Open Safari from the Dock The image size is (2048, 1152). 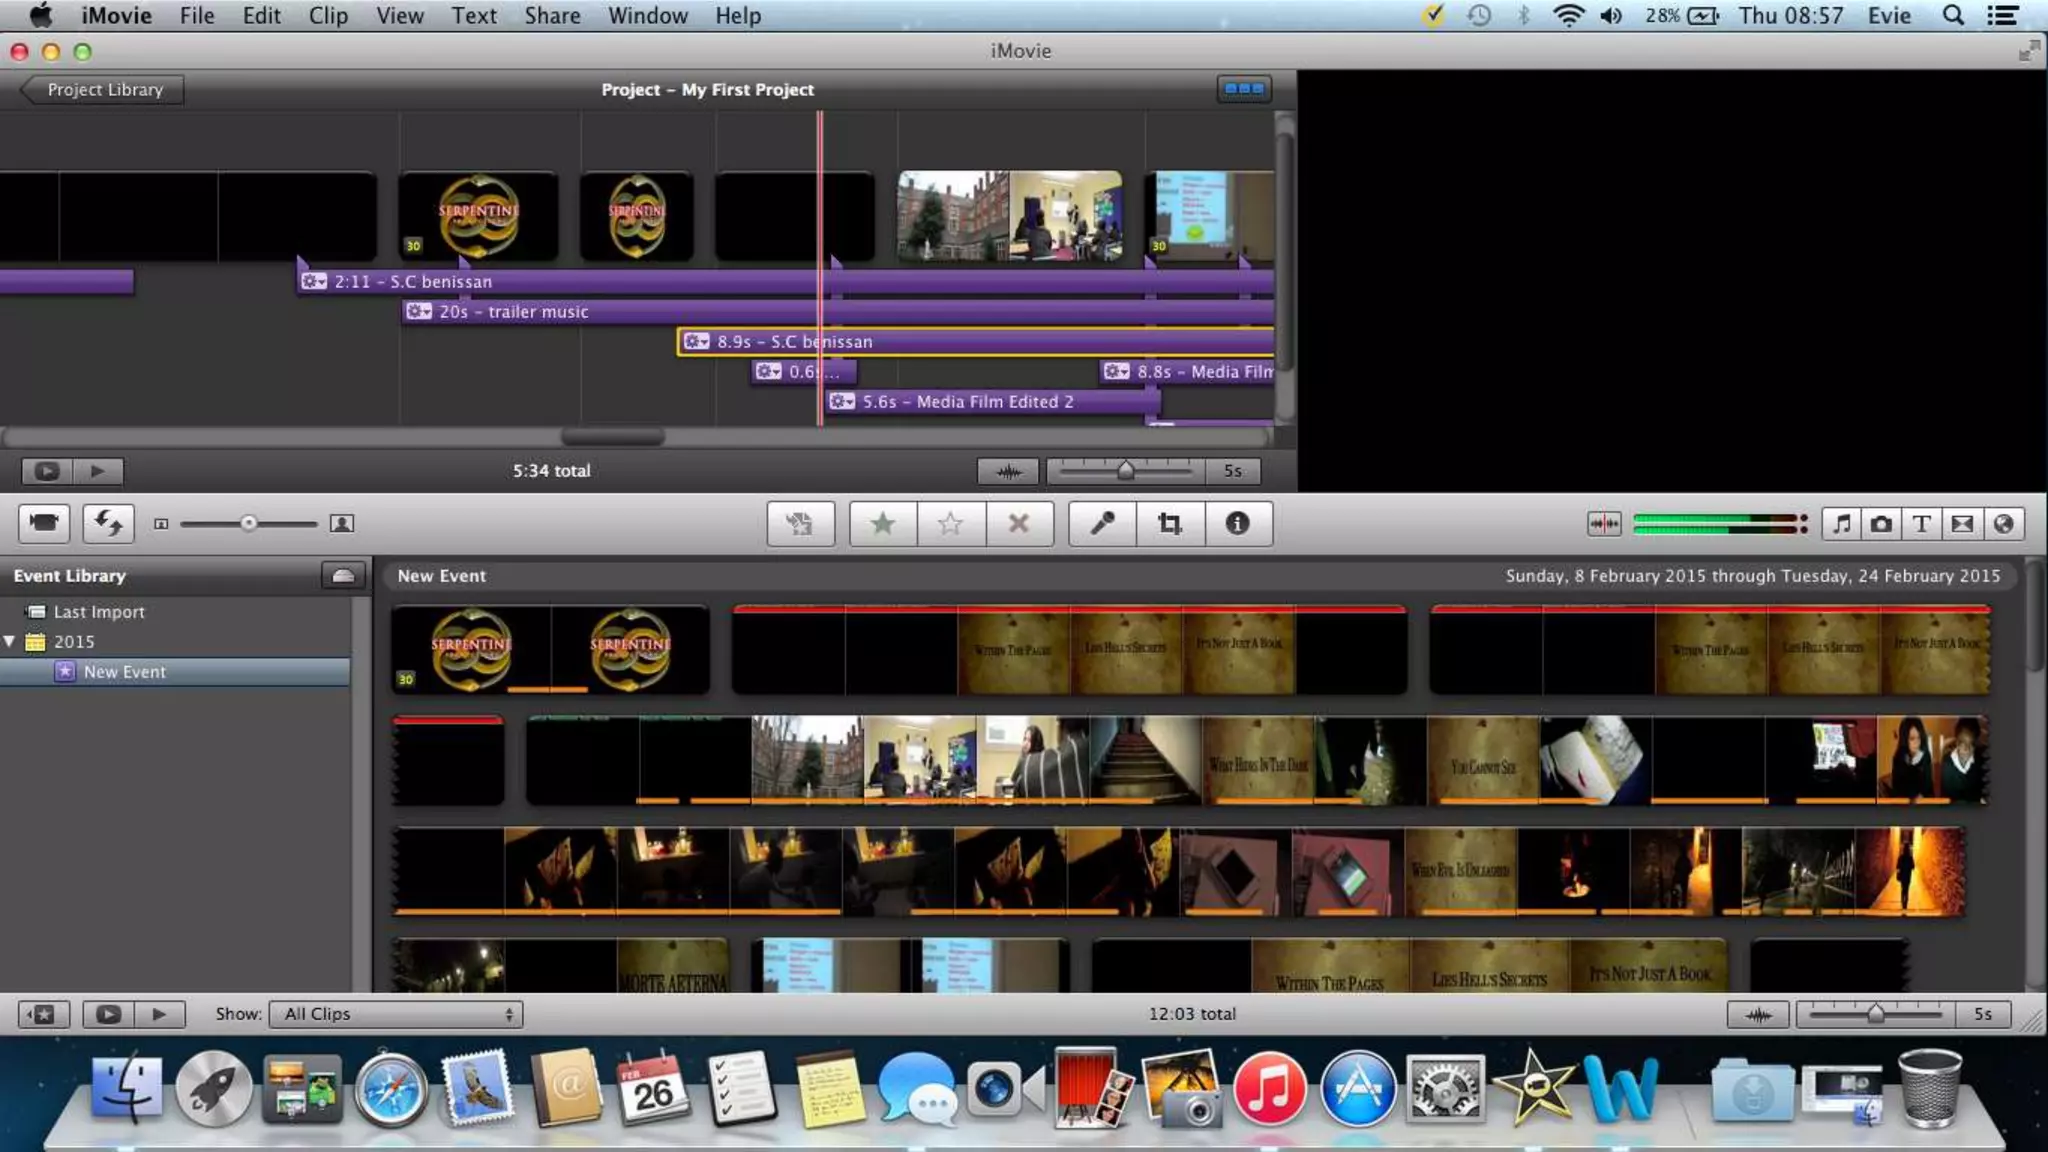coord(390,1089)
